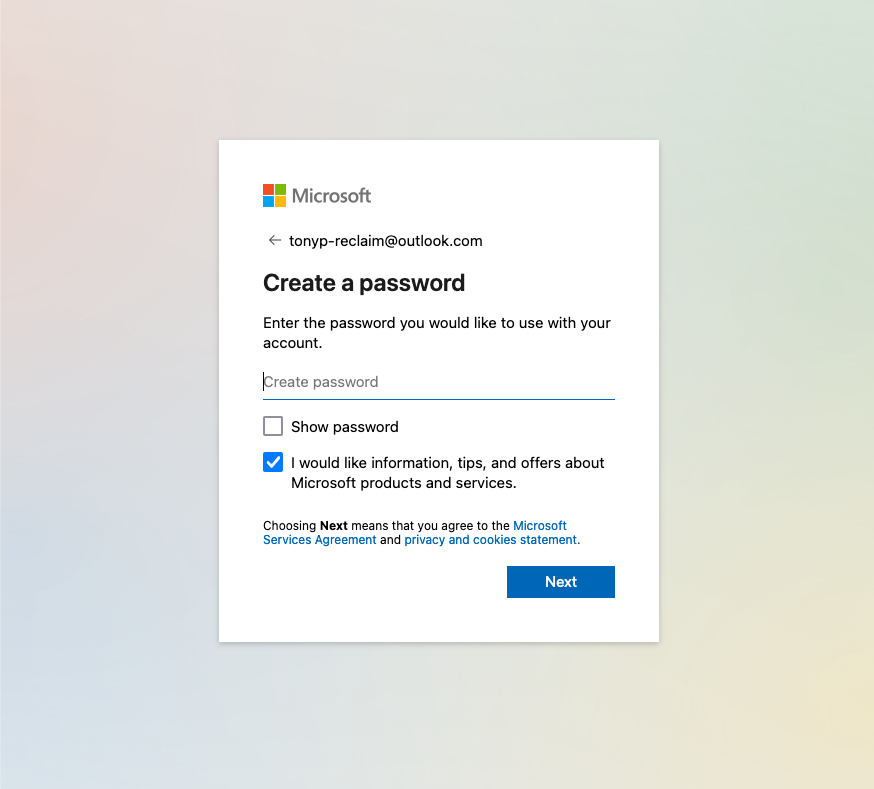Focus the Create password input field
Image resolution: width=874 pixels, height=789 pixels.
[438, 382]
